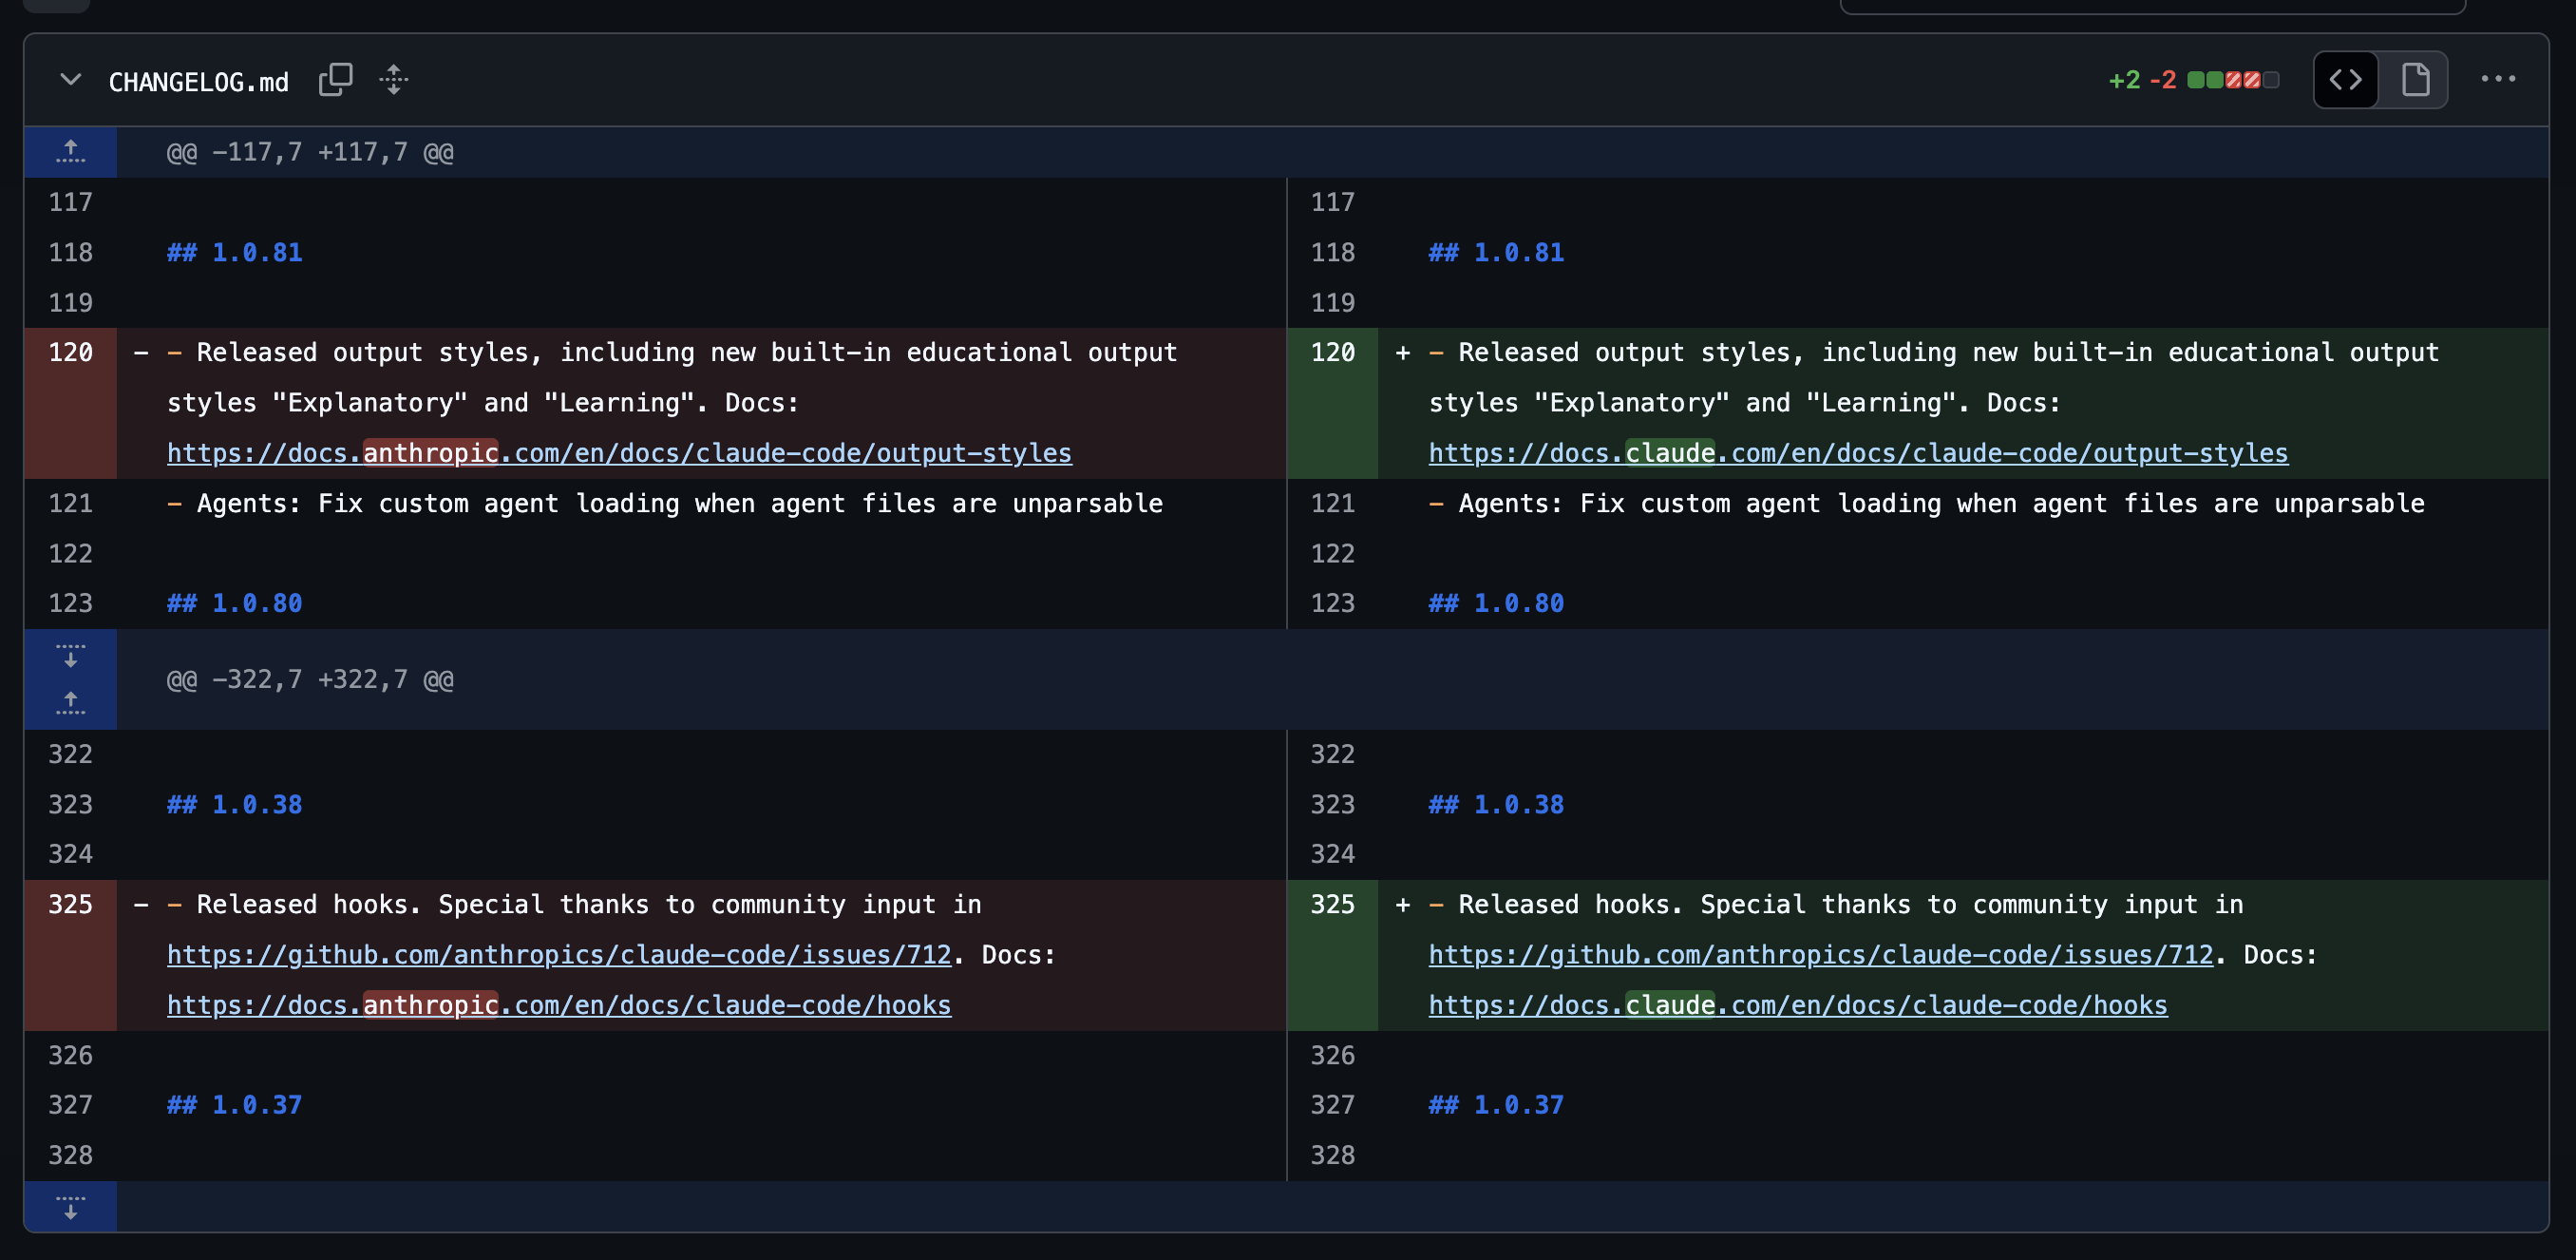Click removed line number 120 on left

[70, 353]
